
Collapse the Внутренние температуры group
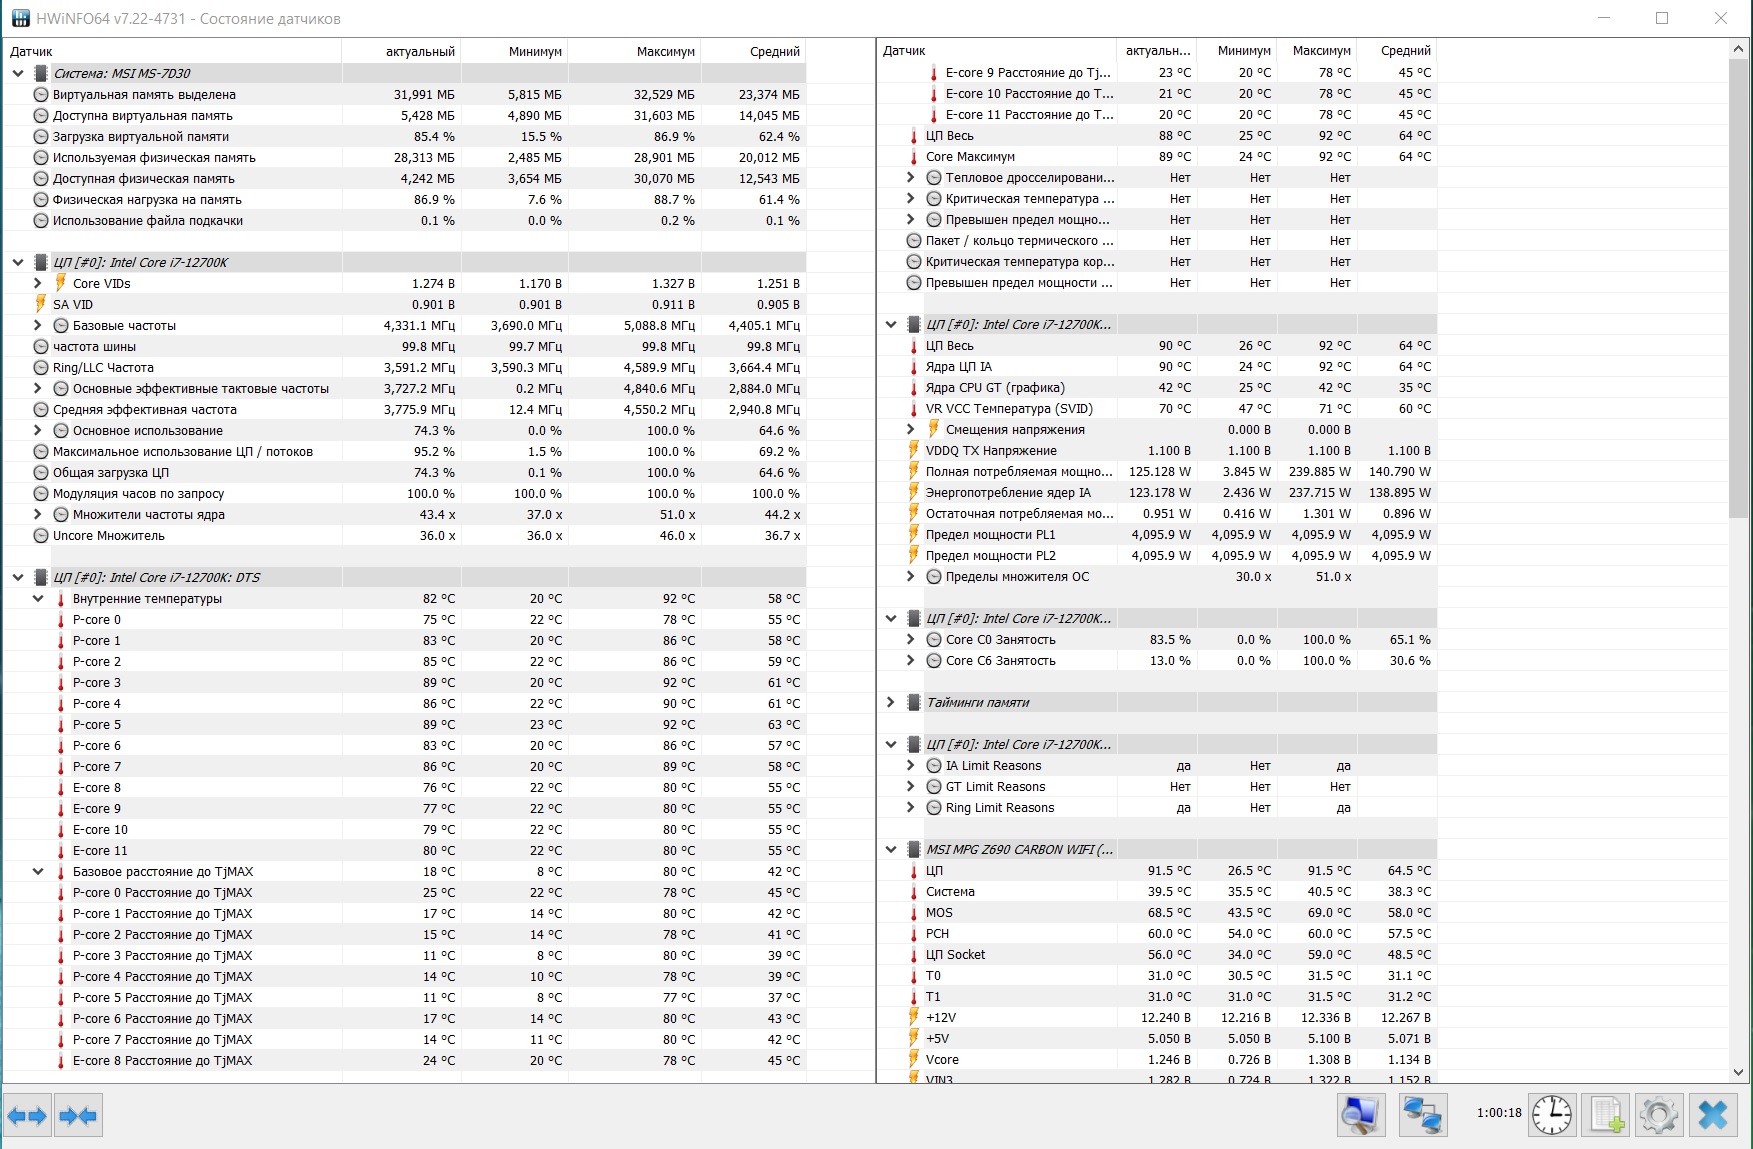click(38, 598)
